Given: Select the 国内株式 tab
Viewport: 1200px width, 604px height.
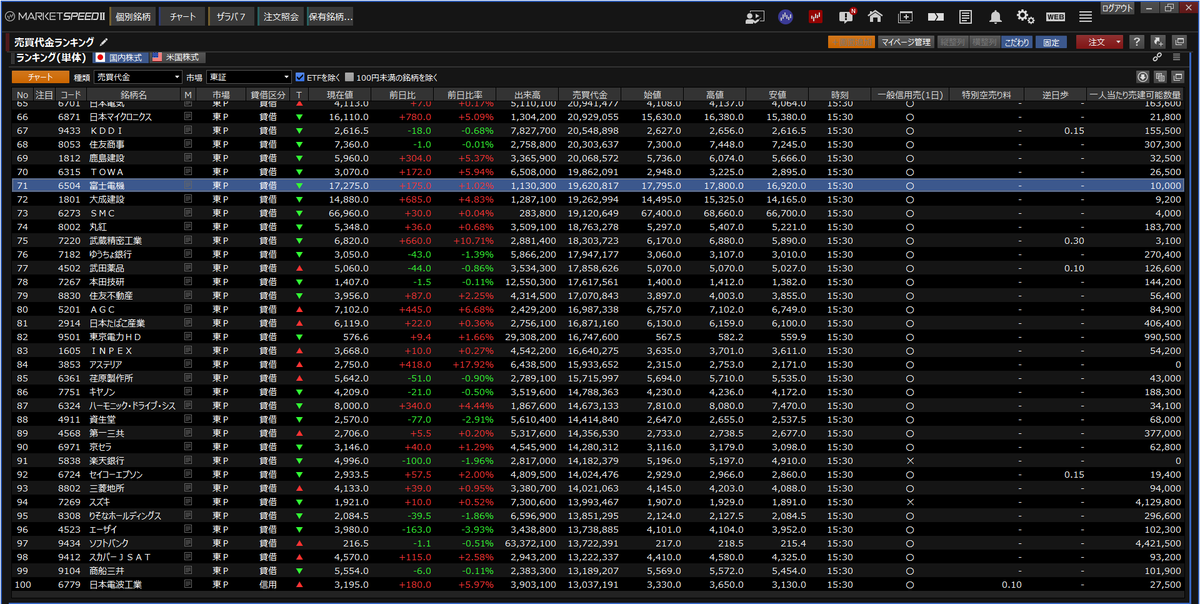Looking at the screenshot, I should (x=119, y=58).
